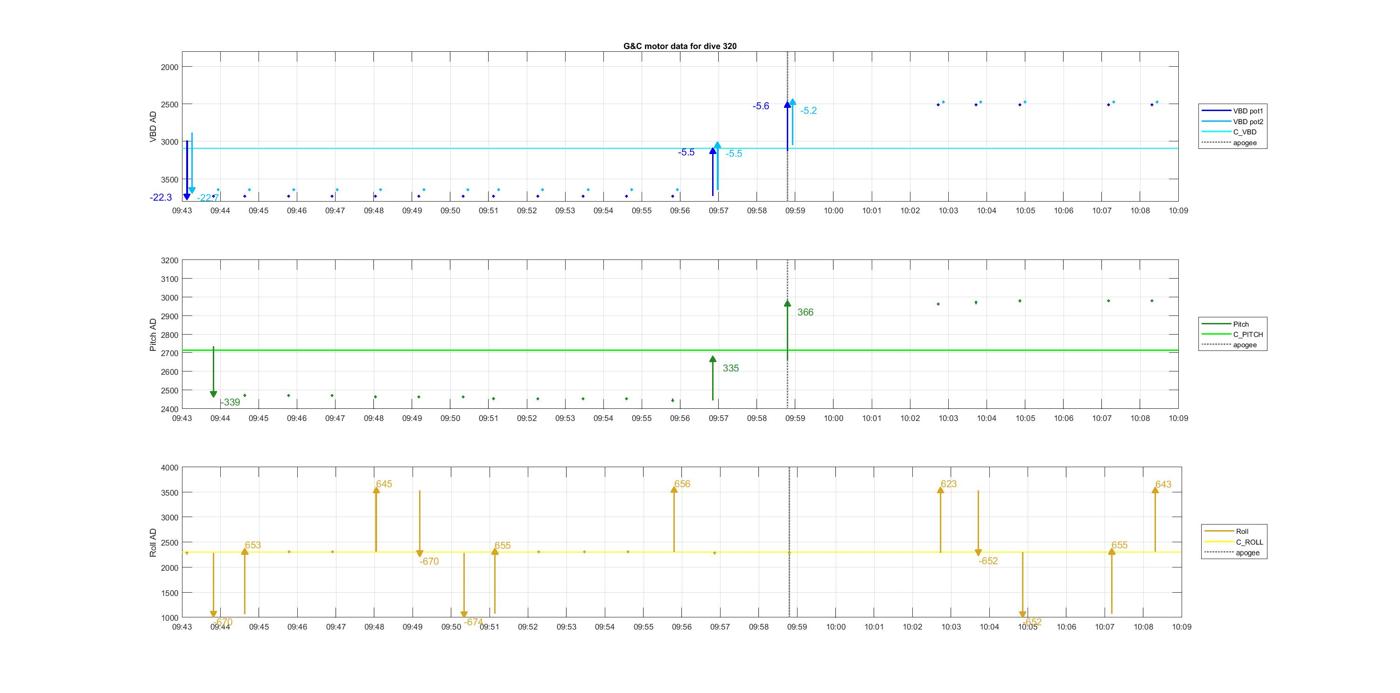
Task: Click the '4000' tick on Roll axis
Action: (169, 468)
